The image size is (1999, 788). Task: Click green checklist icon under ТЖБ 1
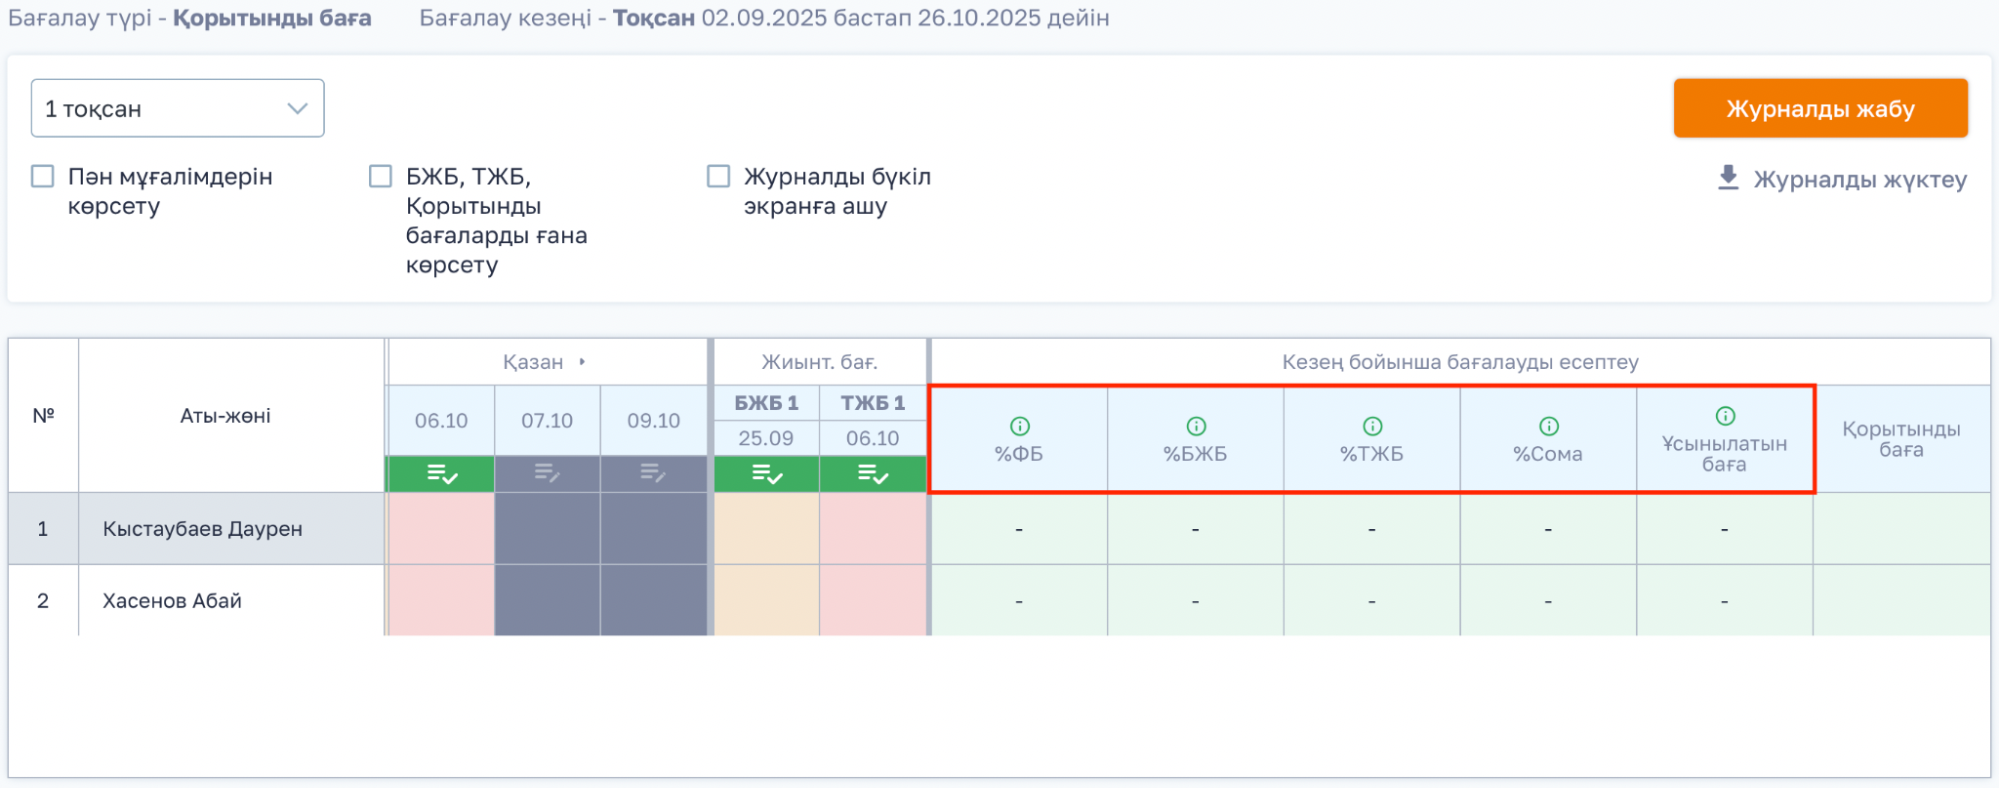[873, 474]
